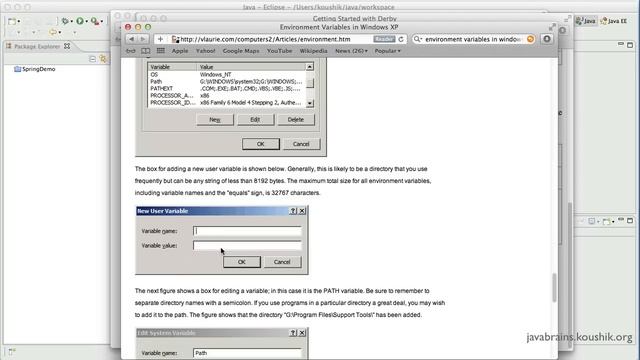This screenshot has height=360, width=640.
Task: Switch to the Java perspective
Action: tap(586, 21)
